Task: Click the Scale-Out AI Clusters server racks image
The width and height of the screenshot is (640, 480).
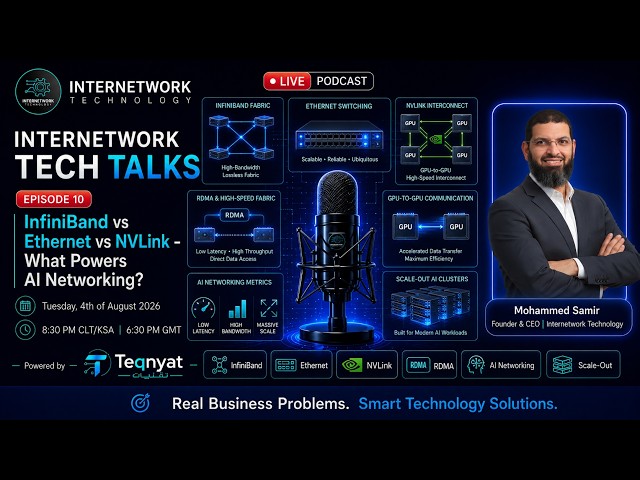Action: click(x=430, y=305)
